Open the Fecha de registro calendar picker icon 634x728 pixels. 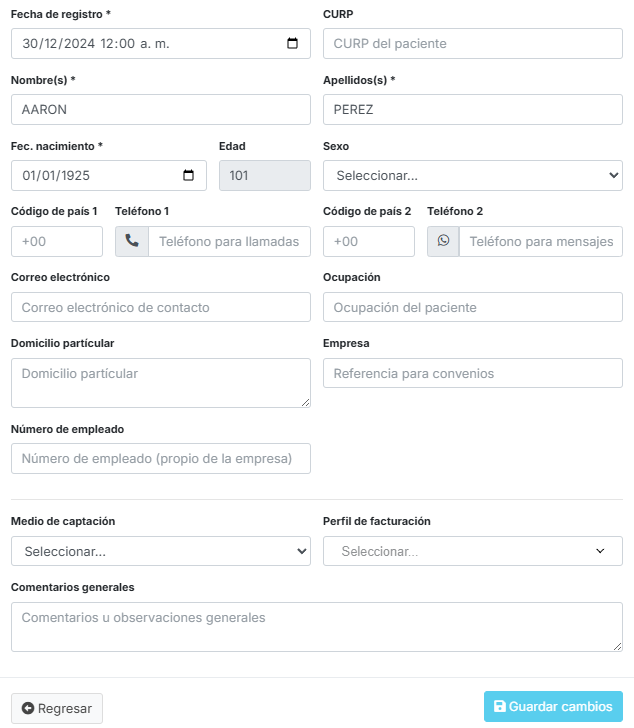point(292,44)
